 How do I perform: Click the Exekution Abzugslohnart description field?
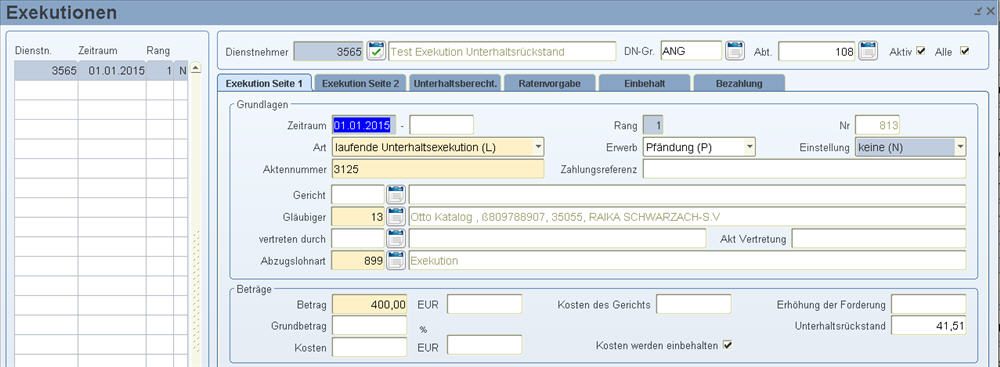coord(687,260)
